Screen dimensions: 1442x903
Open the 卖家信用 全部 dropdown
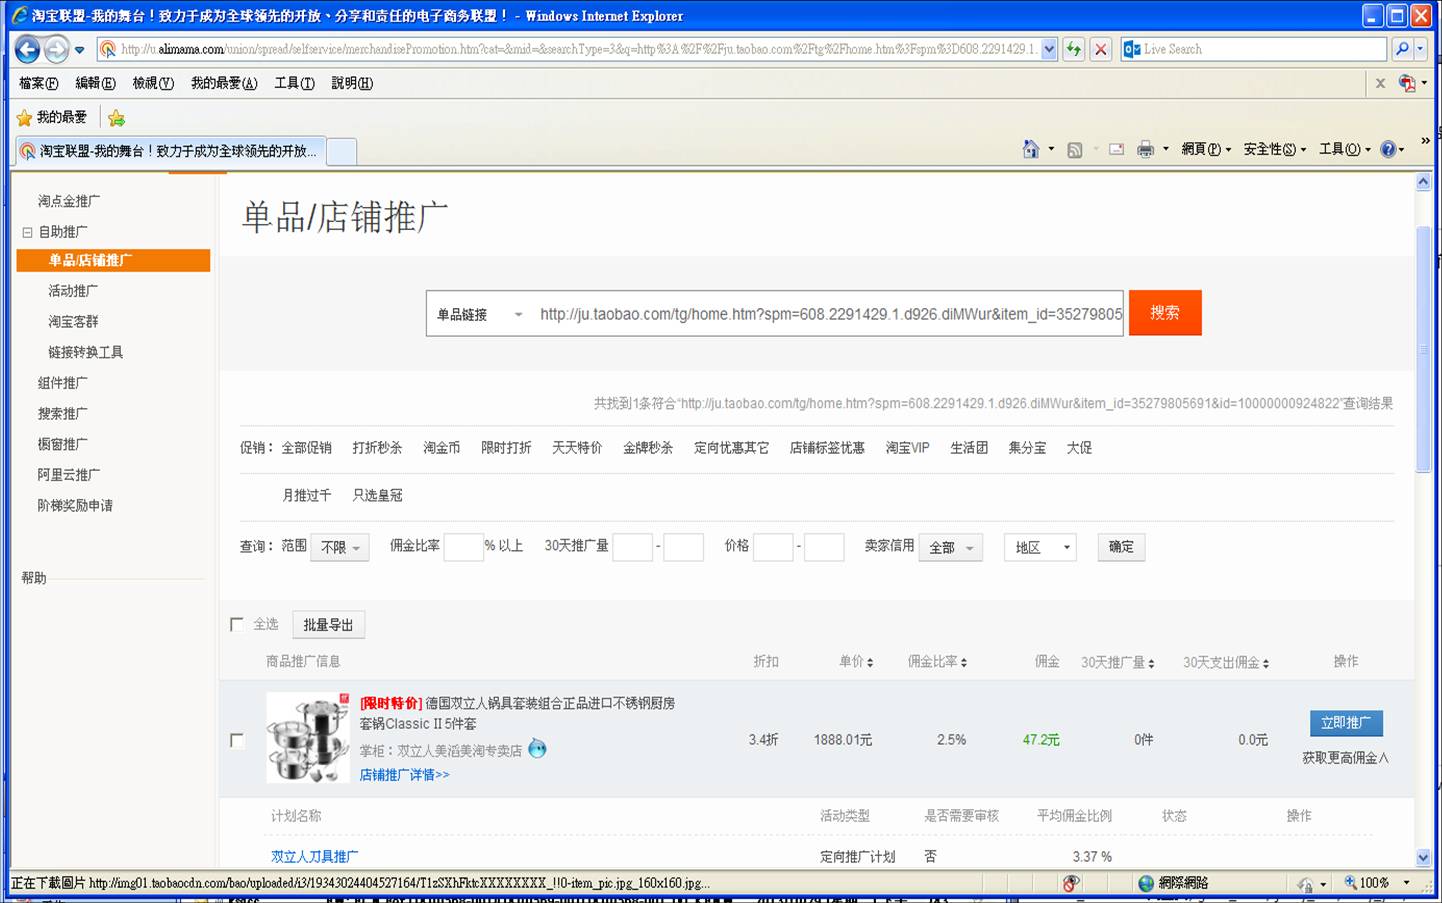[951, 547]
